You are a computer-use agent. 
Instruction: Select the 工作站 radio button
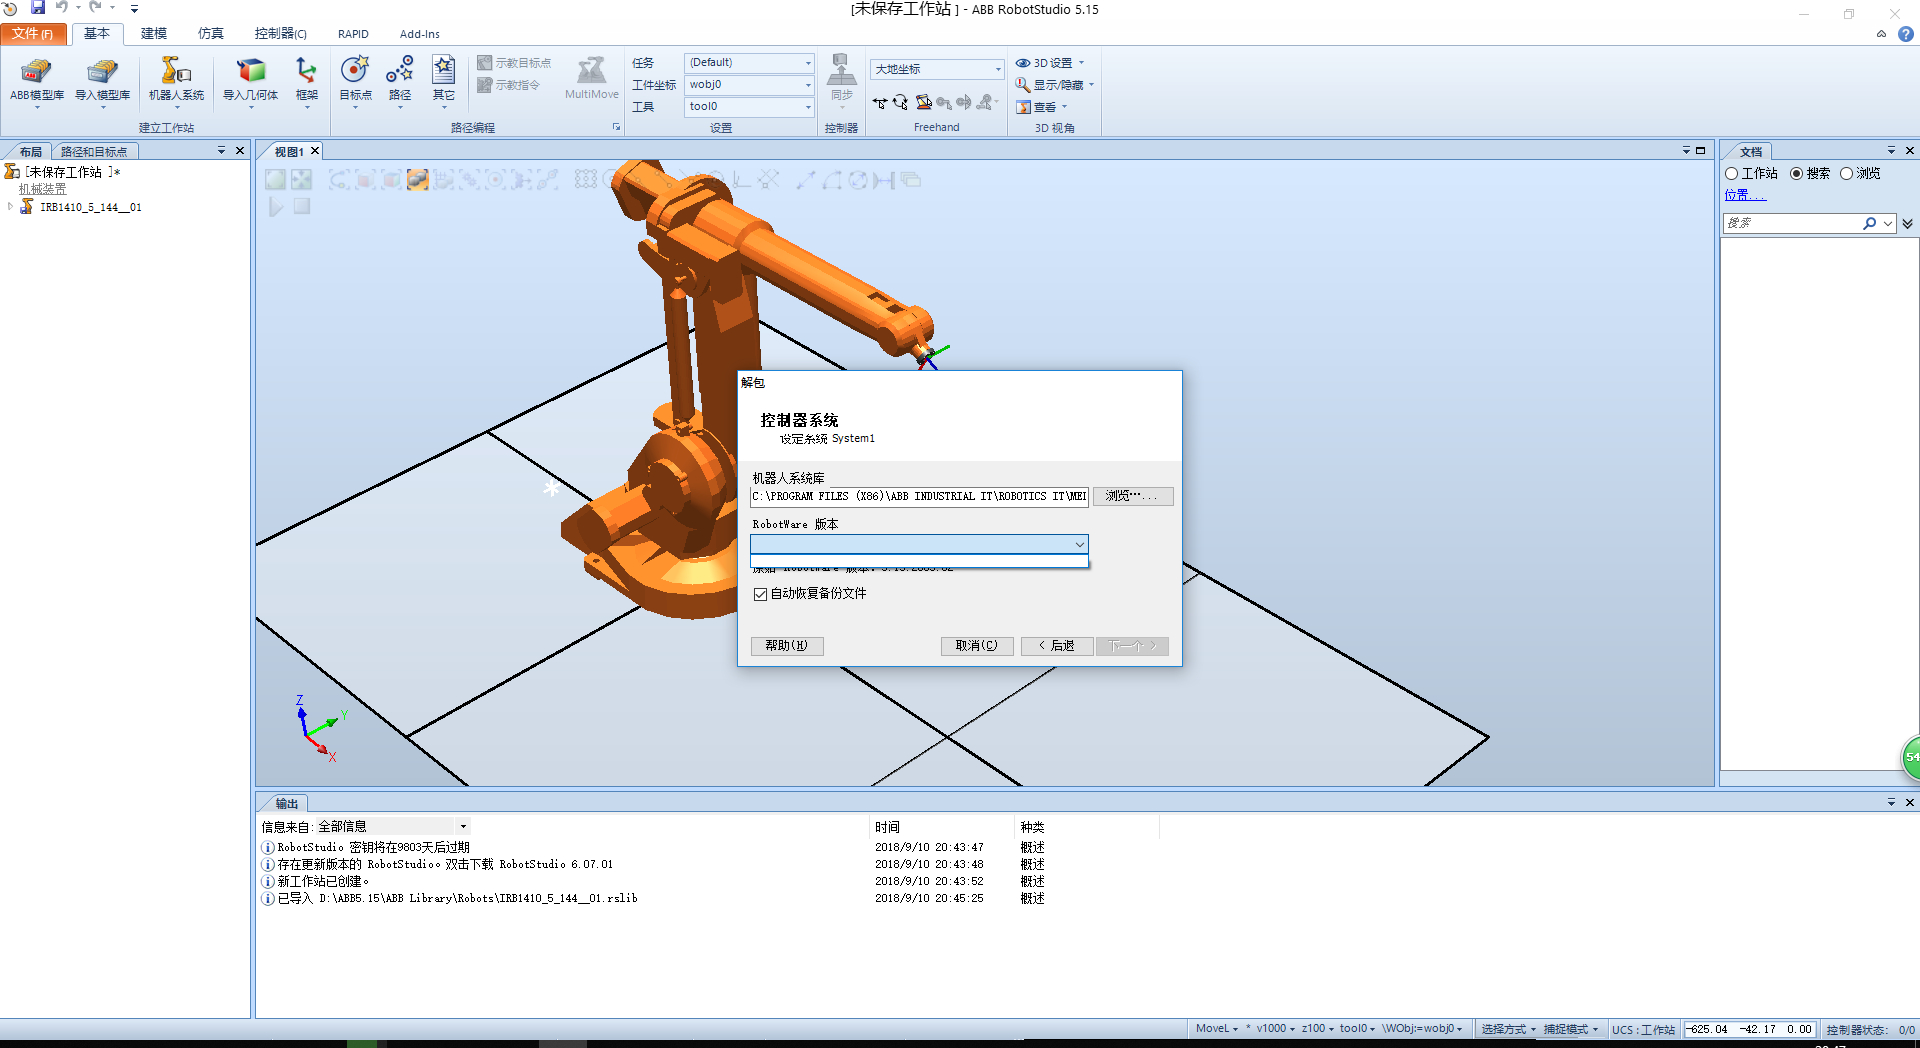pyautogui.click(x=1732, y=174)
